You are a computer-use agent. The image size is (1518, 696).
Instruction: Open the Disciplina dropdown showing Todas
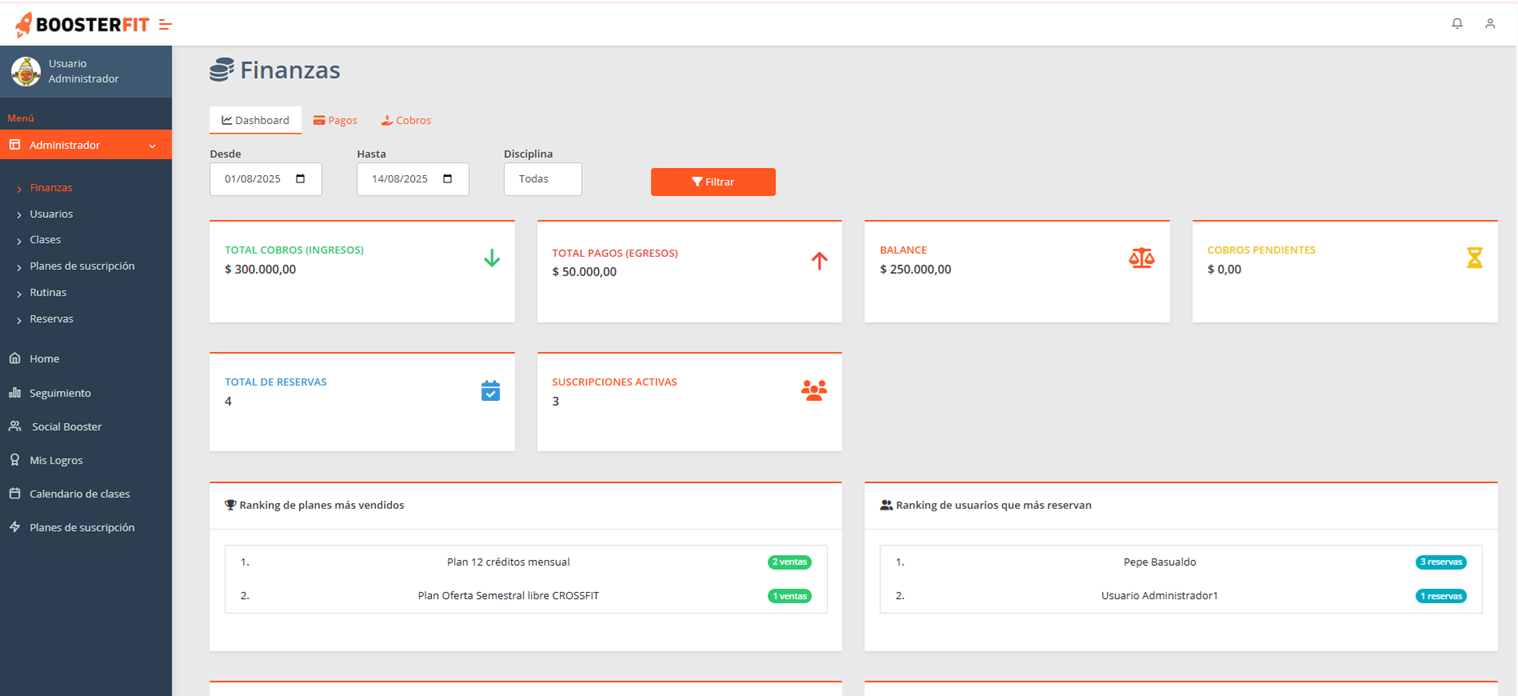point(543,179)
